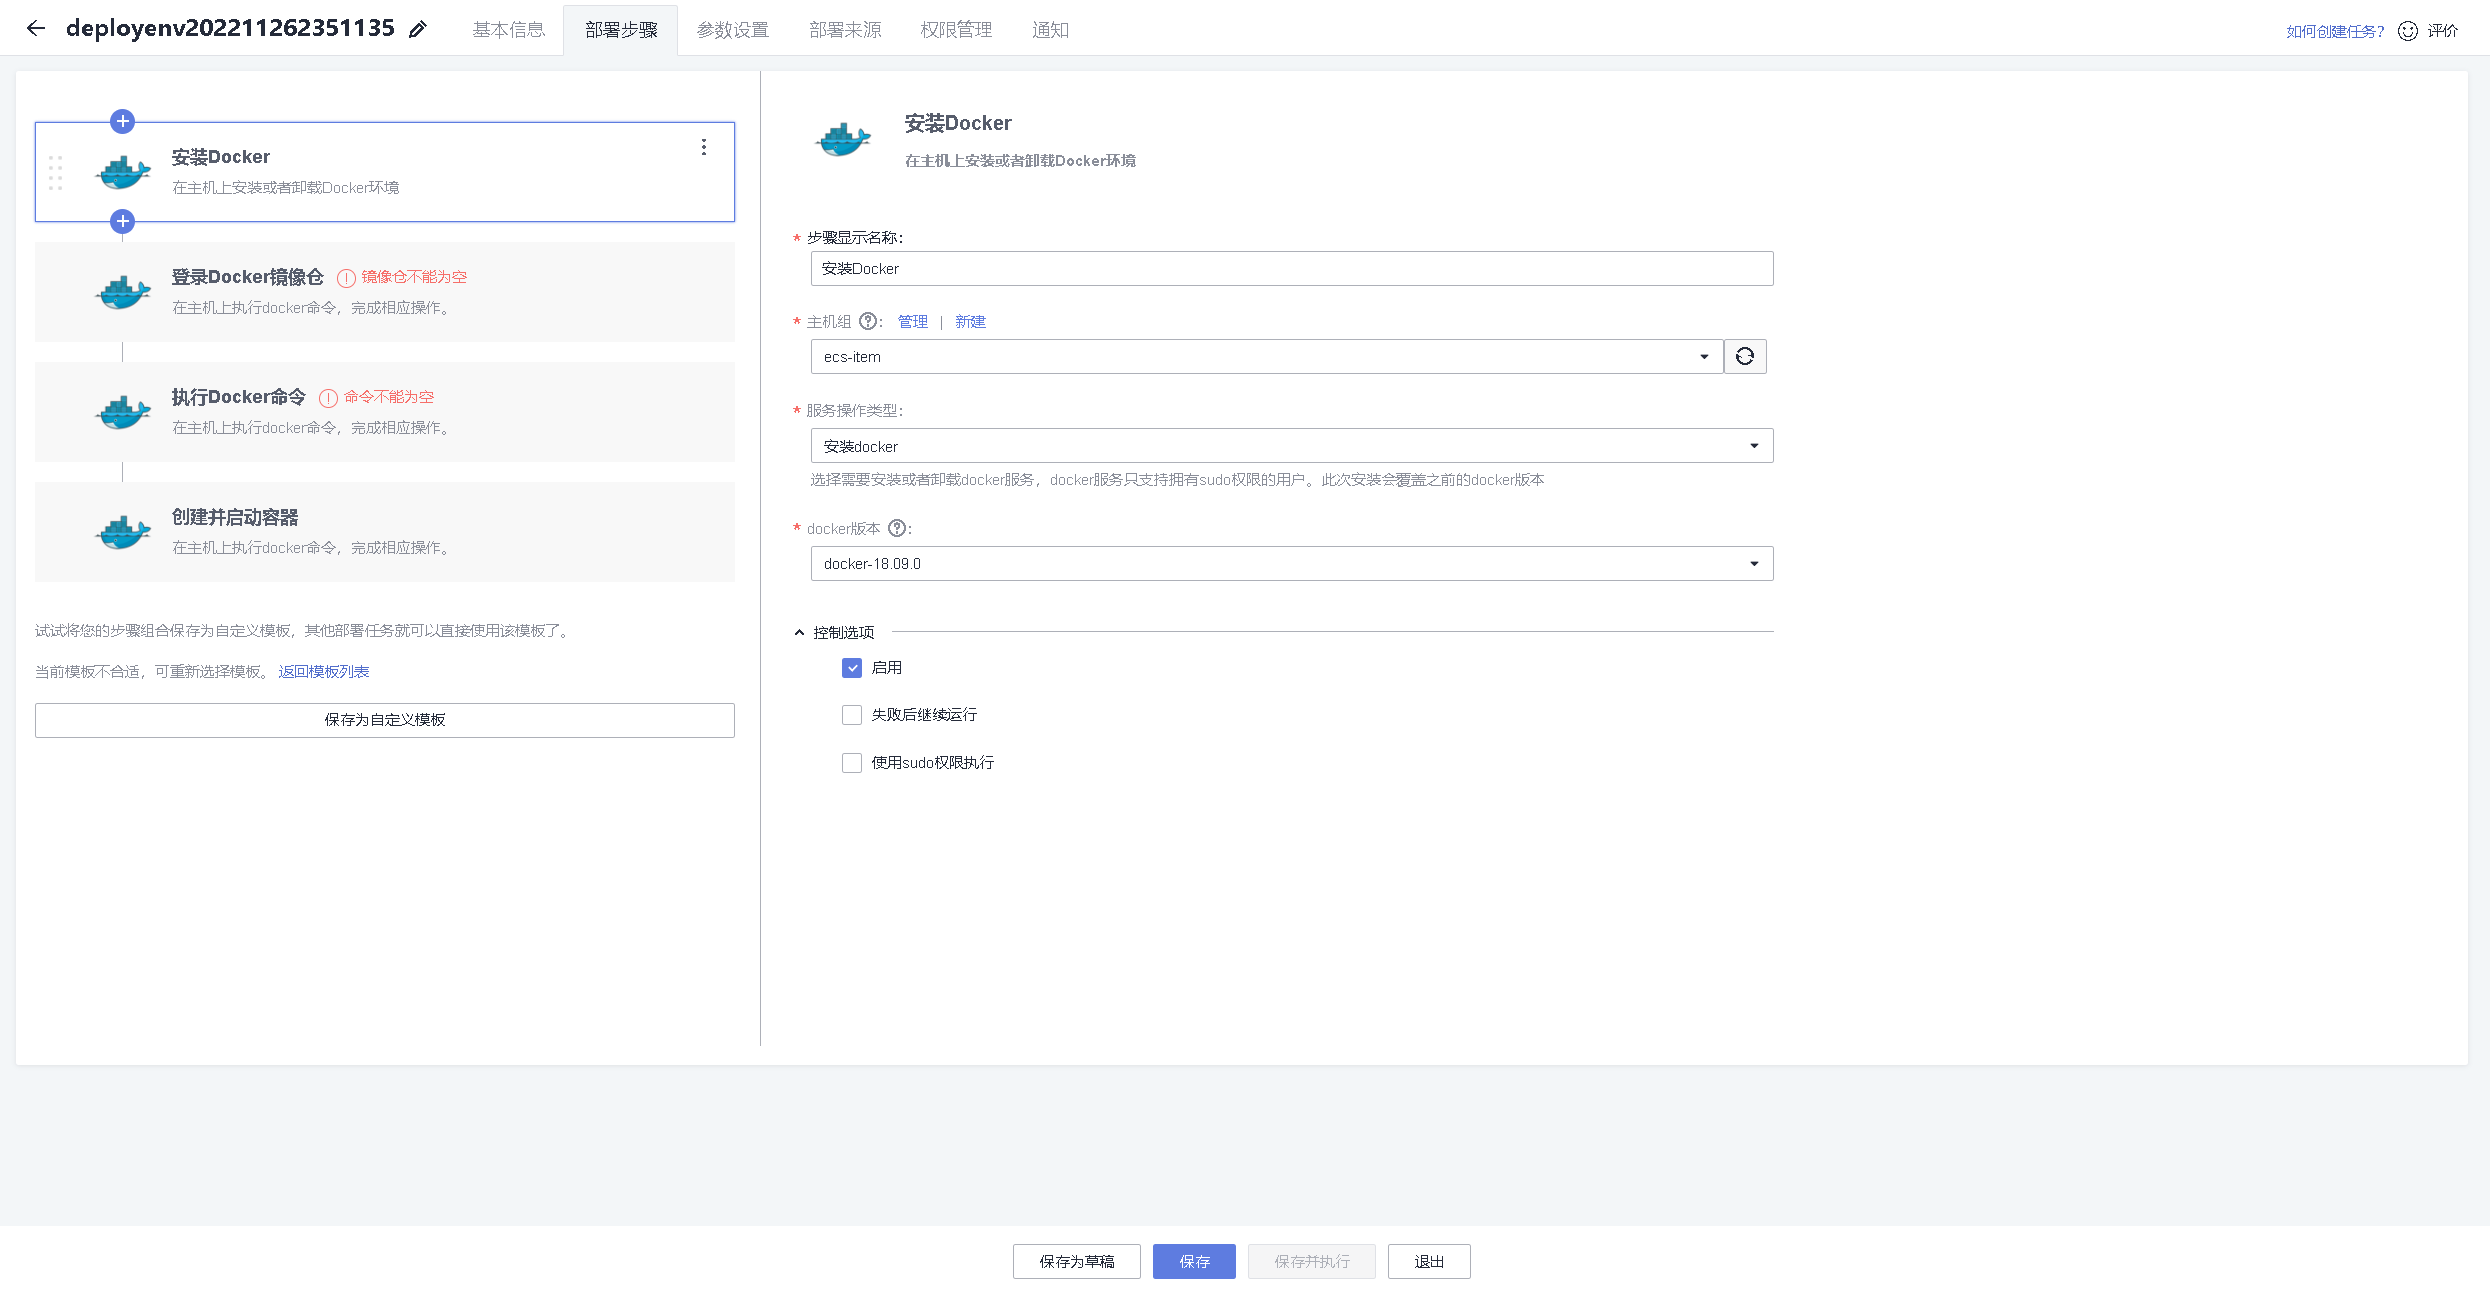2490x1290 pixels.
Task: Click the pencil edit icon beside task name
Action: tap(418, 29)
